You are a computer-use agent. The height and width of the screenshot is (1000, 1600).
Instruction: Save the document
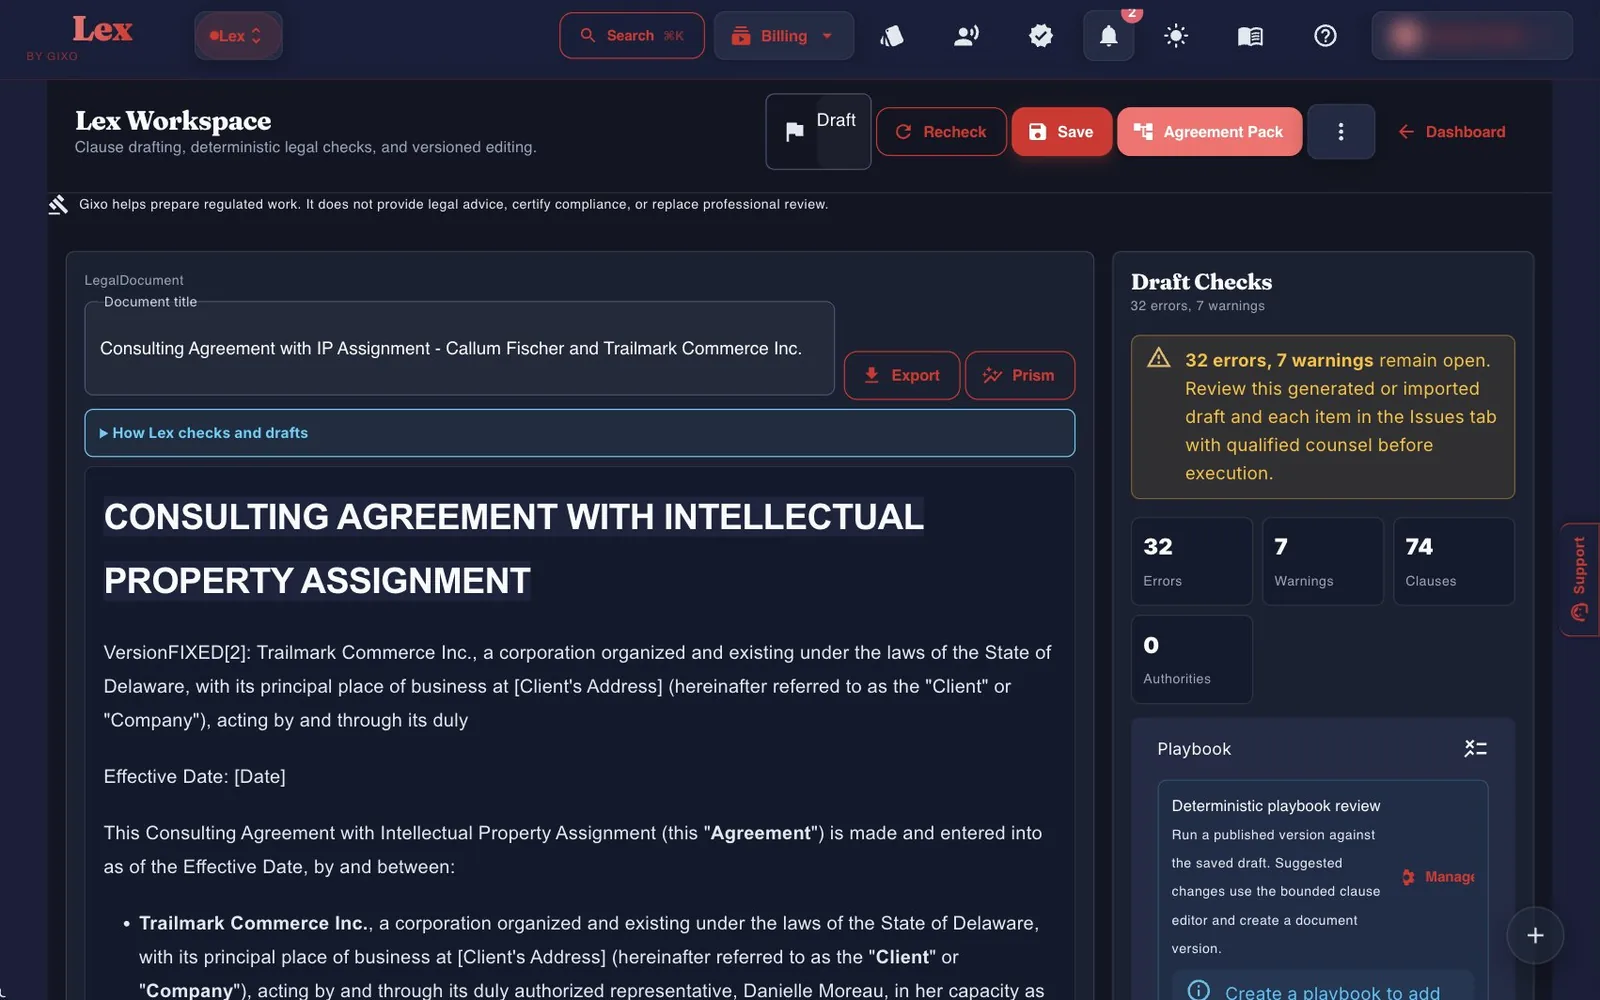point(1061,132)
